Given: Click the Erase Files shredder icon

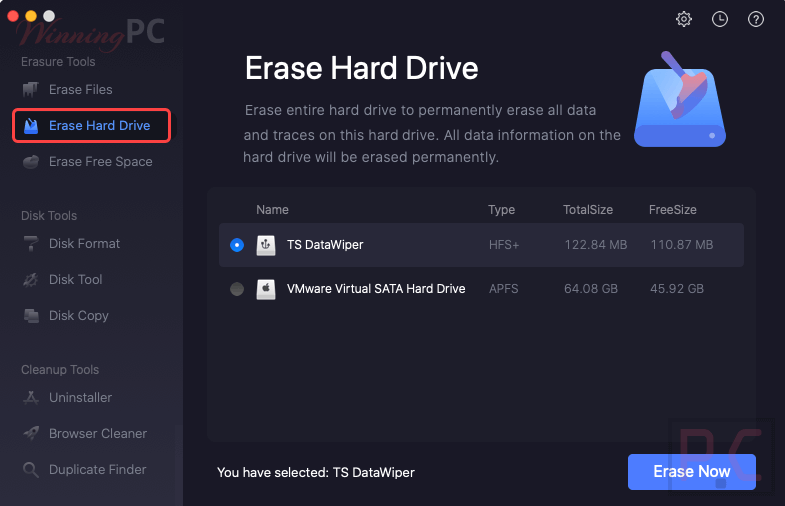Looking at the screenshot, I should [x=31, y=90].
